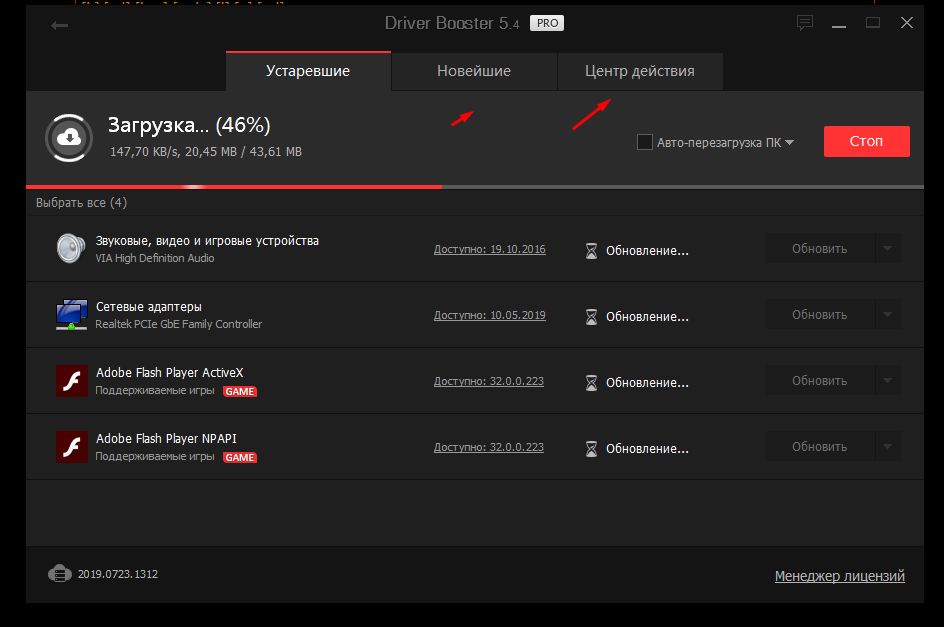Click the database version icon at bottom
The height and width of the screenshot is (627, 944).
coord(60,573)
